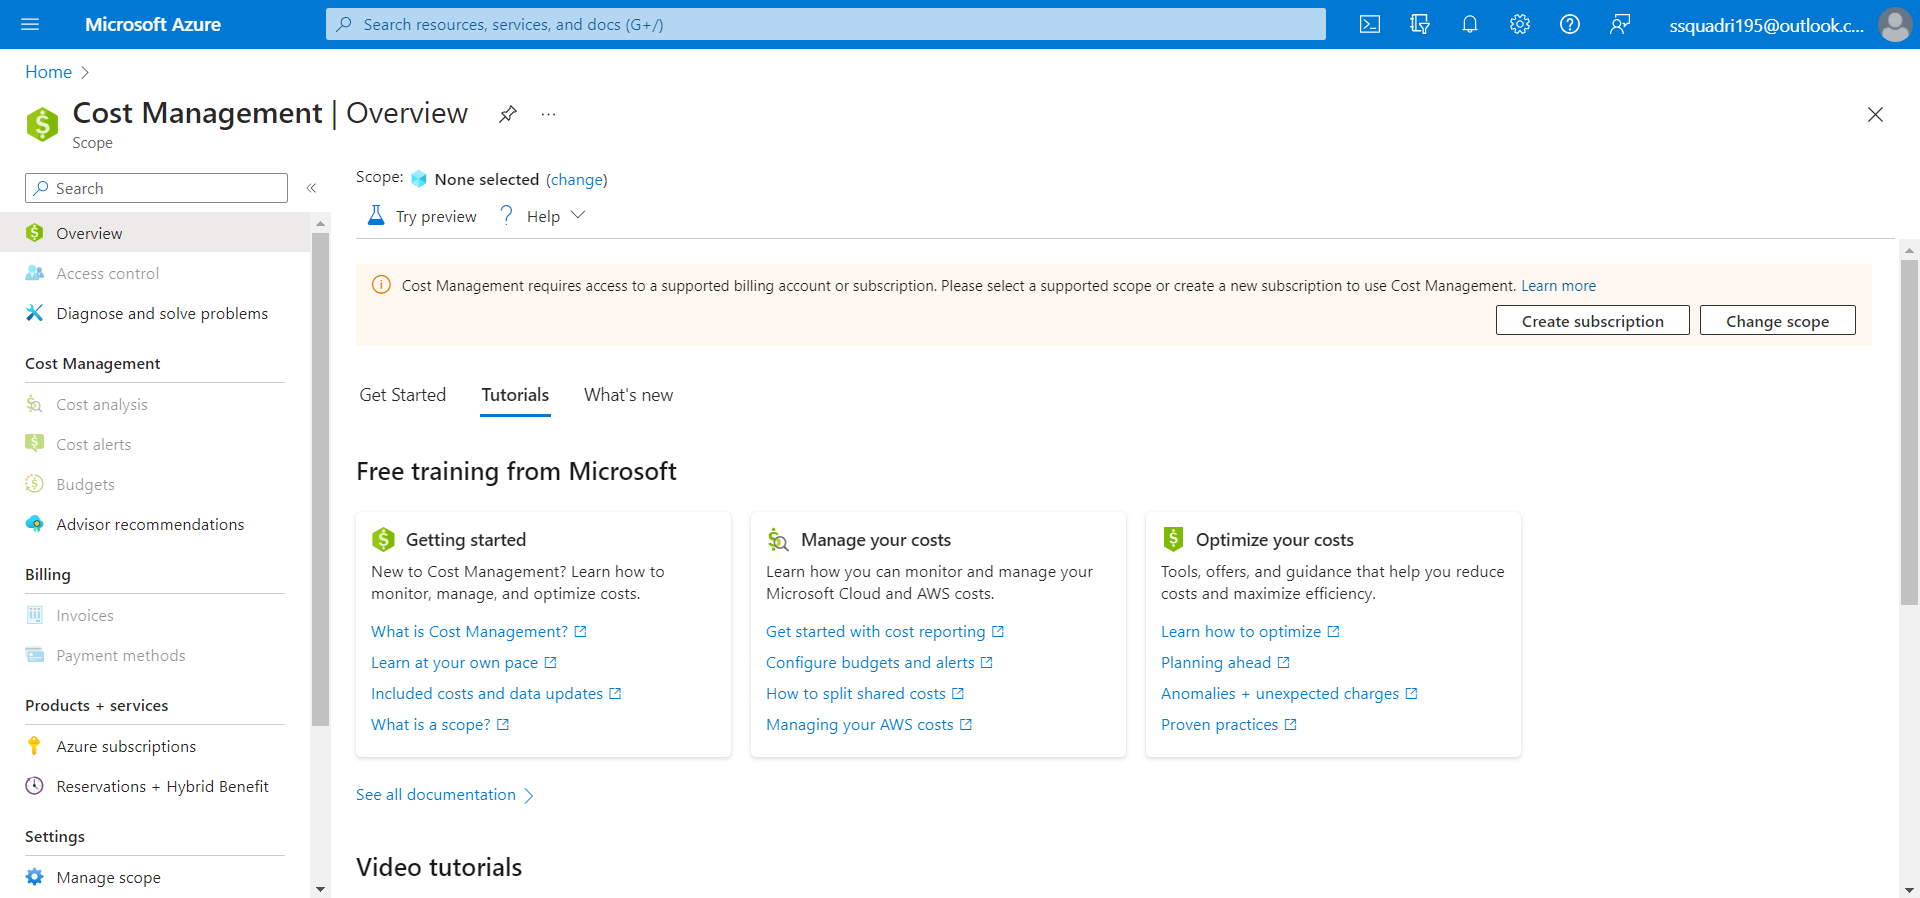Pin Cost Management to the dashboard

tap(508, 114)
